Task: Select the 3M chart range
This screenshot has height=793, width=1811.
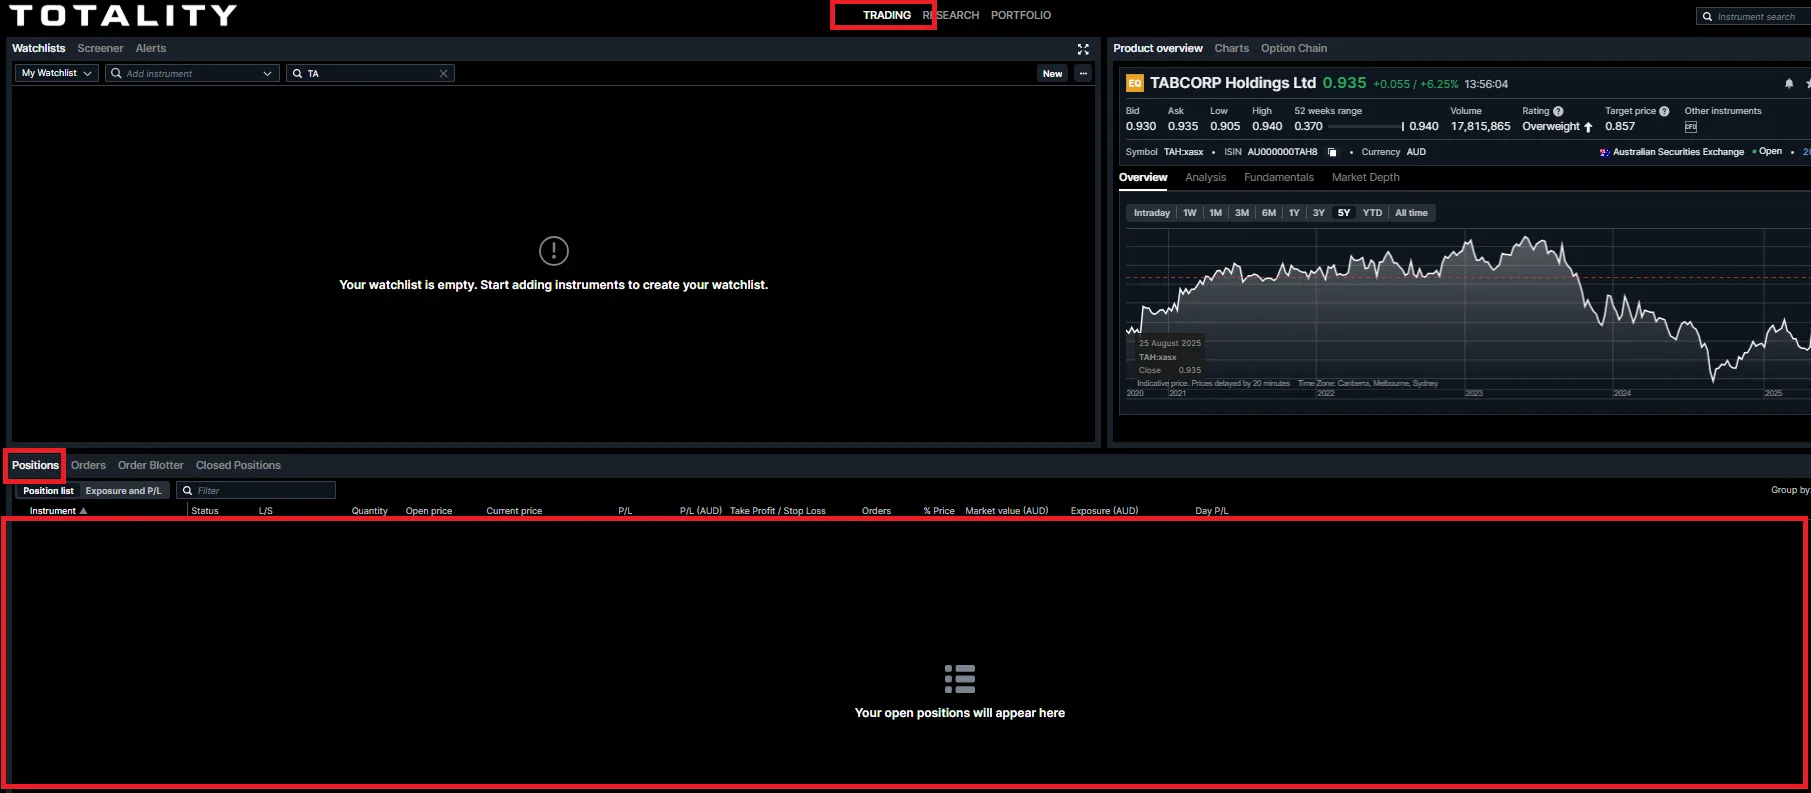Action: point(1242,213)
